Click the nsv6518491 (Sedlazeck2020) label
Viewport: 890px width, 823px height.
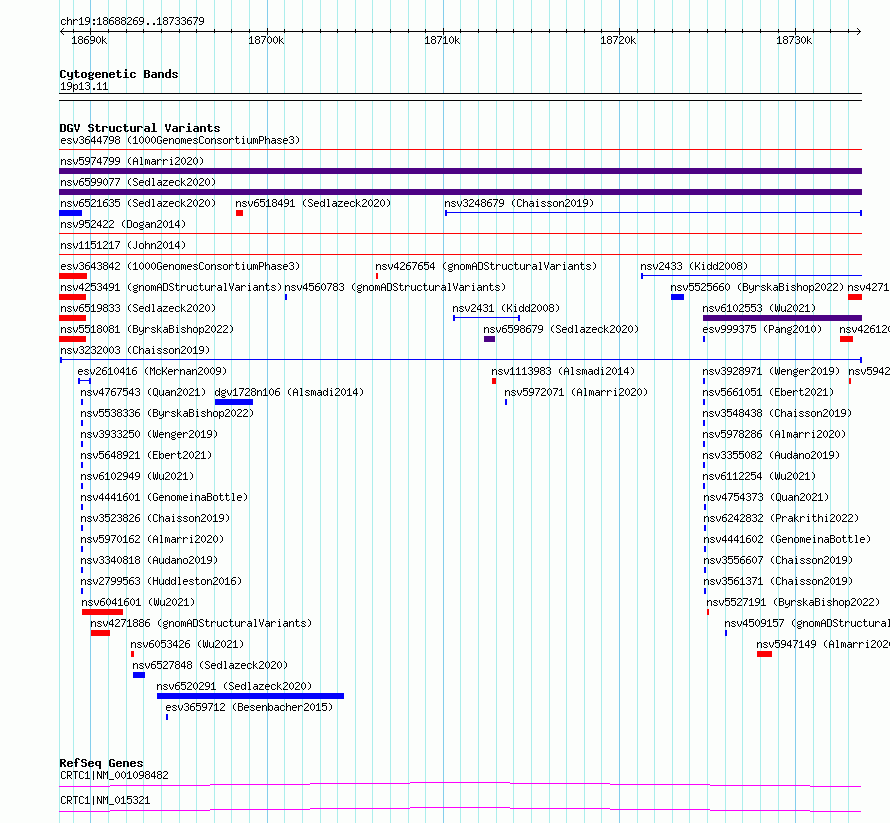coord(313,203)
